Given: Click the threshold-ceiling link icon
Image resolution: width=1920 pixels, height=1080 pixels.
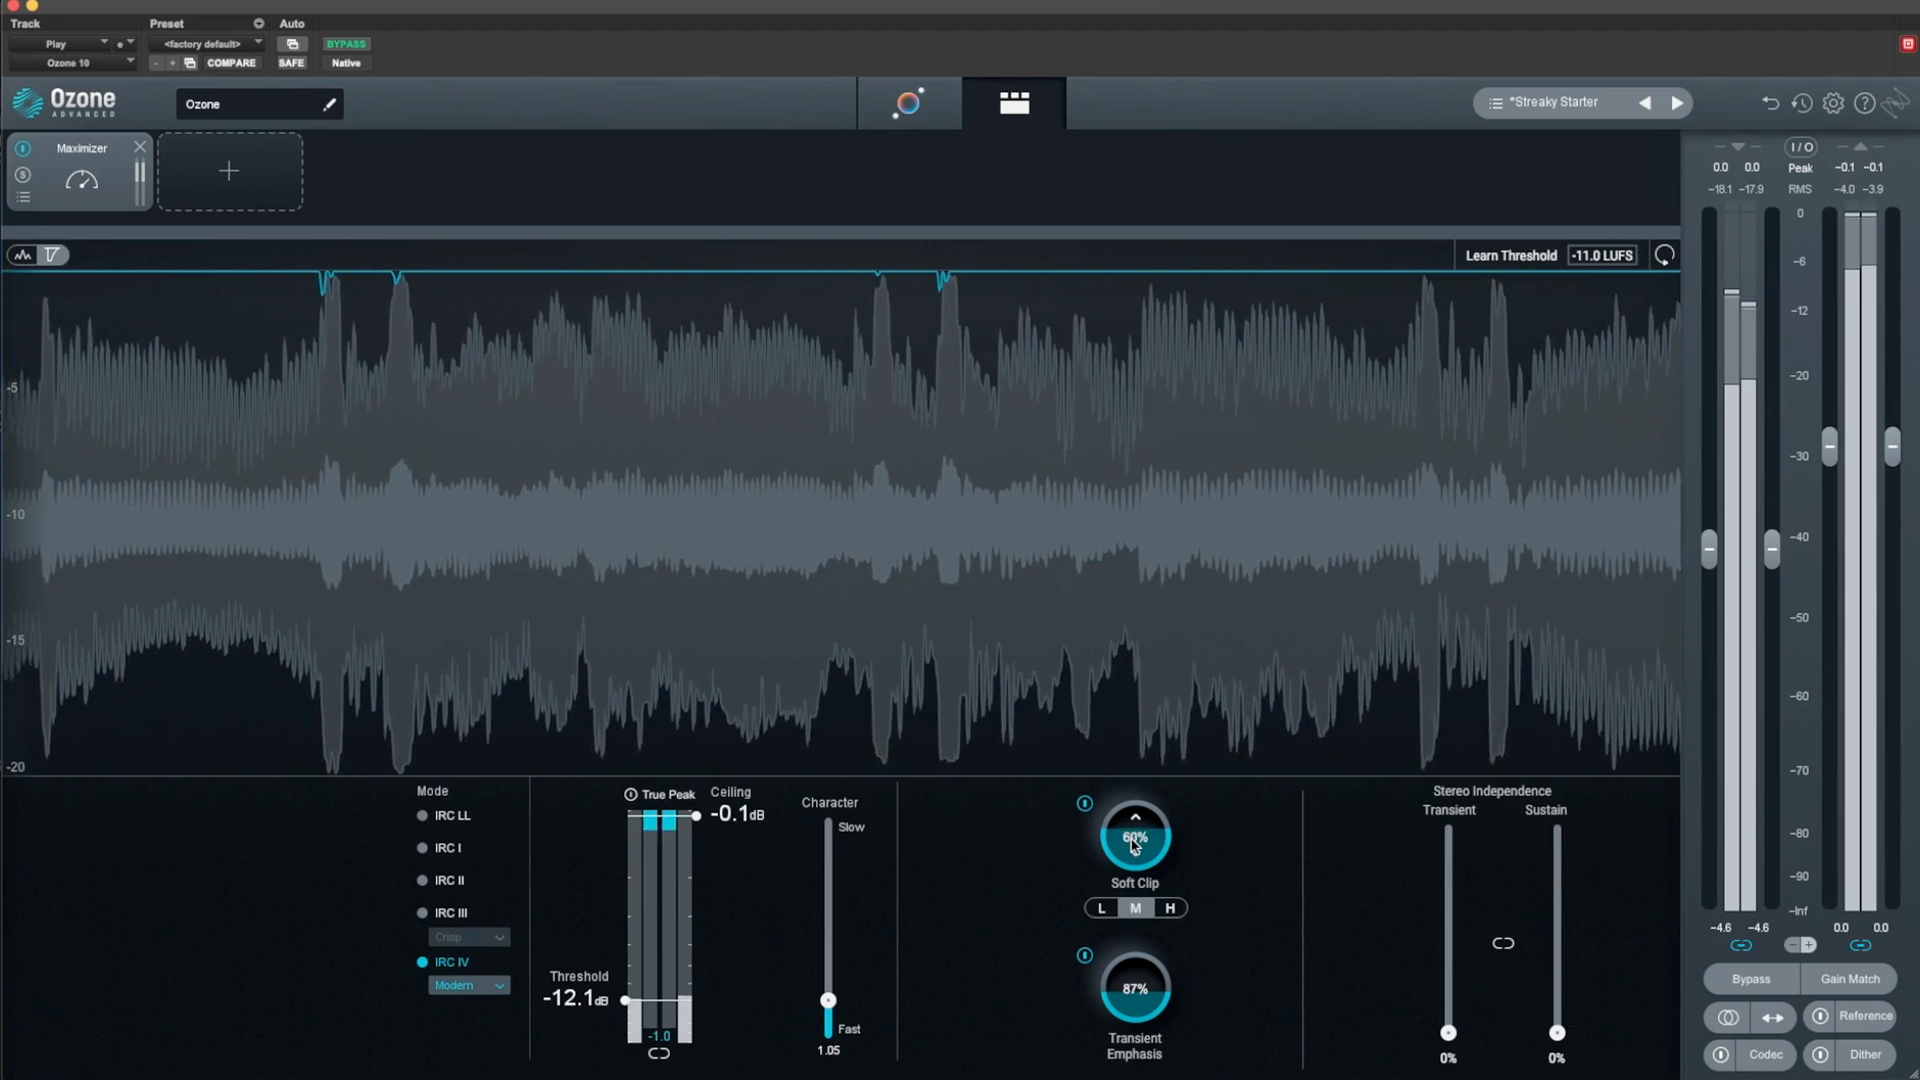Looking at the screenshot, I should pyautogui.click(x=659, y=1053).
